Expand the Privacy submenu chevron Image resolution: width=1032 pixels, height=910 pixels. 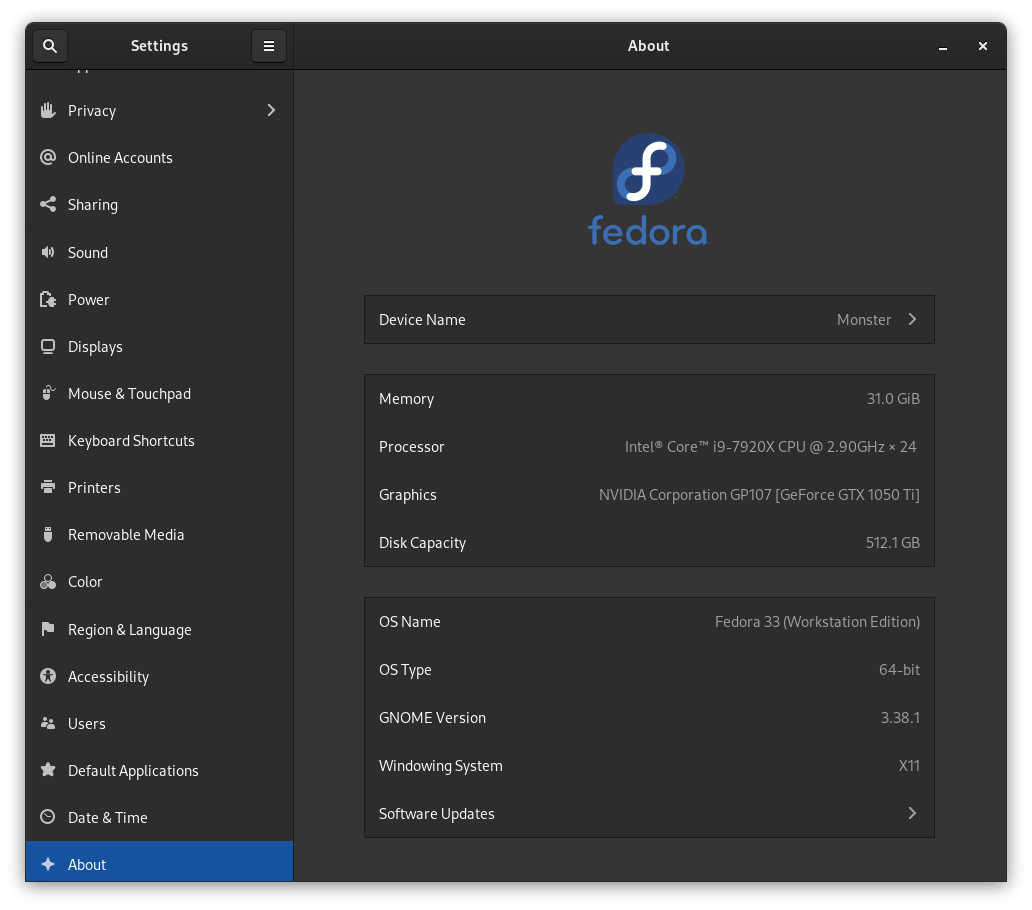tap(271, 111)
